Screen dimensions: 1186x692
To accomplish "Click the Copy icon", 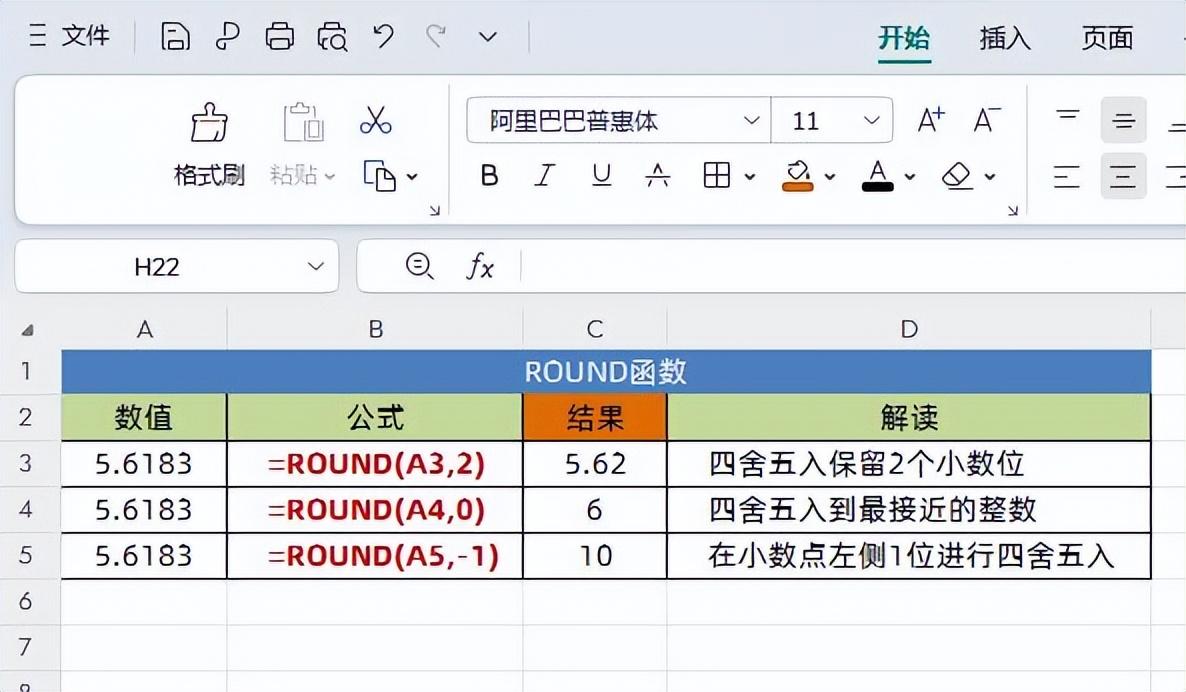I will click(379, 176).
